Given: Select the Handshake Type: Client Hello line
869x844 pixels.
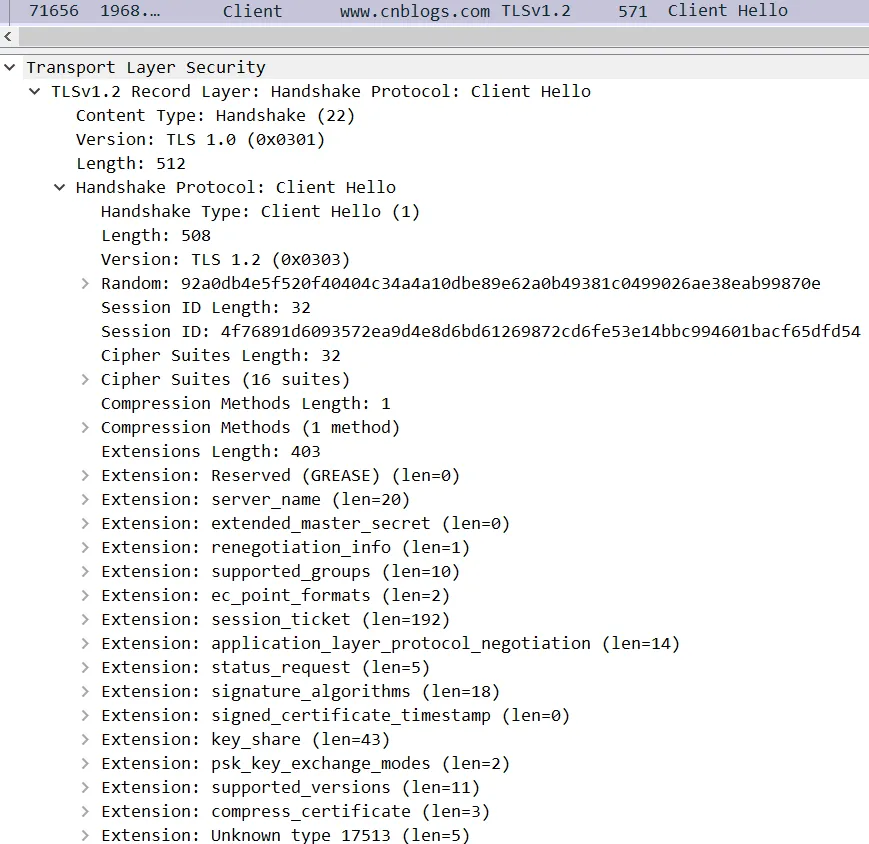Looking at the screenshot, I should [260, 212].
